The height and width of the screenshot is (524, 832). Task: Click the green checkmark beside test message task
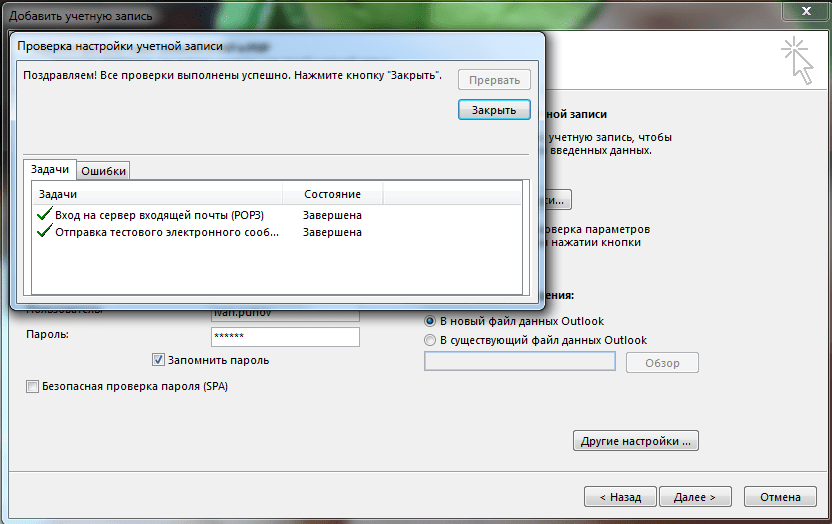point(45,231)
